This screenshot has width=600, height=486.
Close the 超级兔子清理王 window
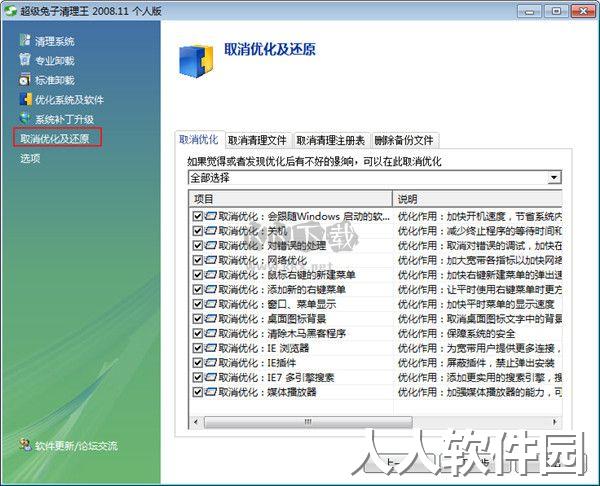(x=584, y=11)
